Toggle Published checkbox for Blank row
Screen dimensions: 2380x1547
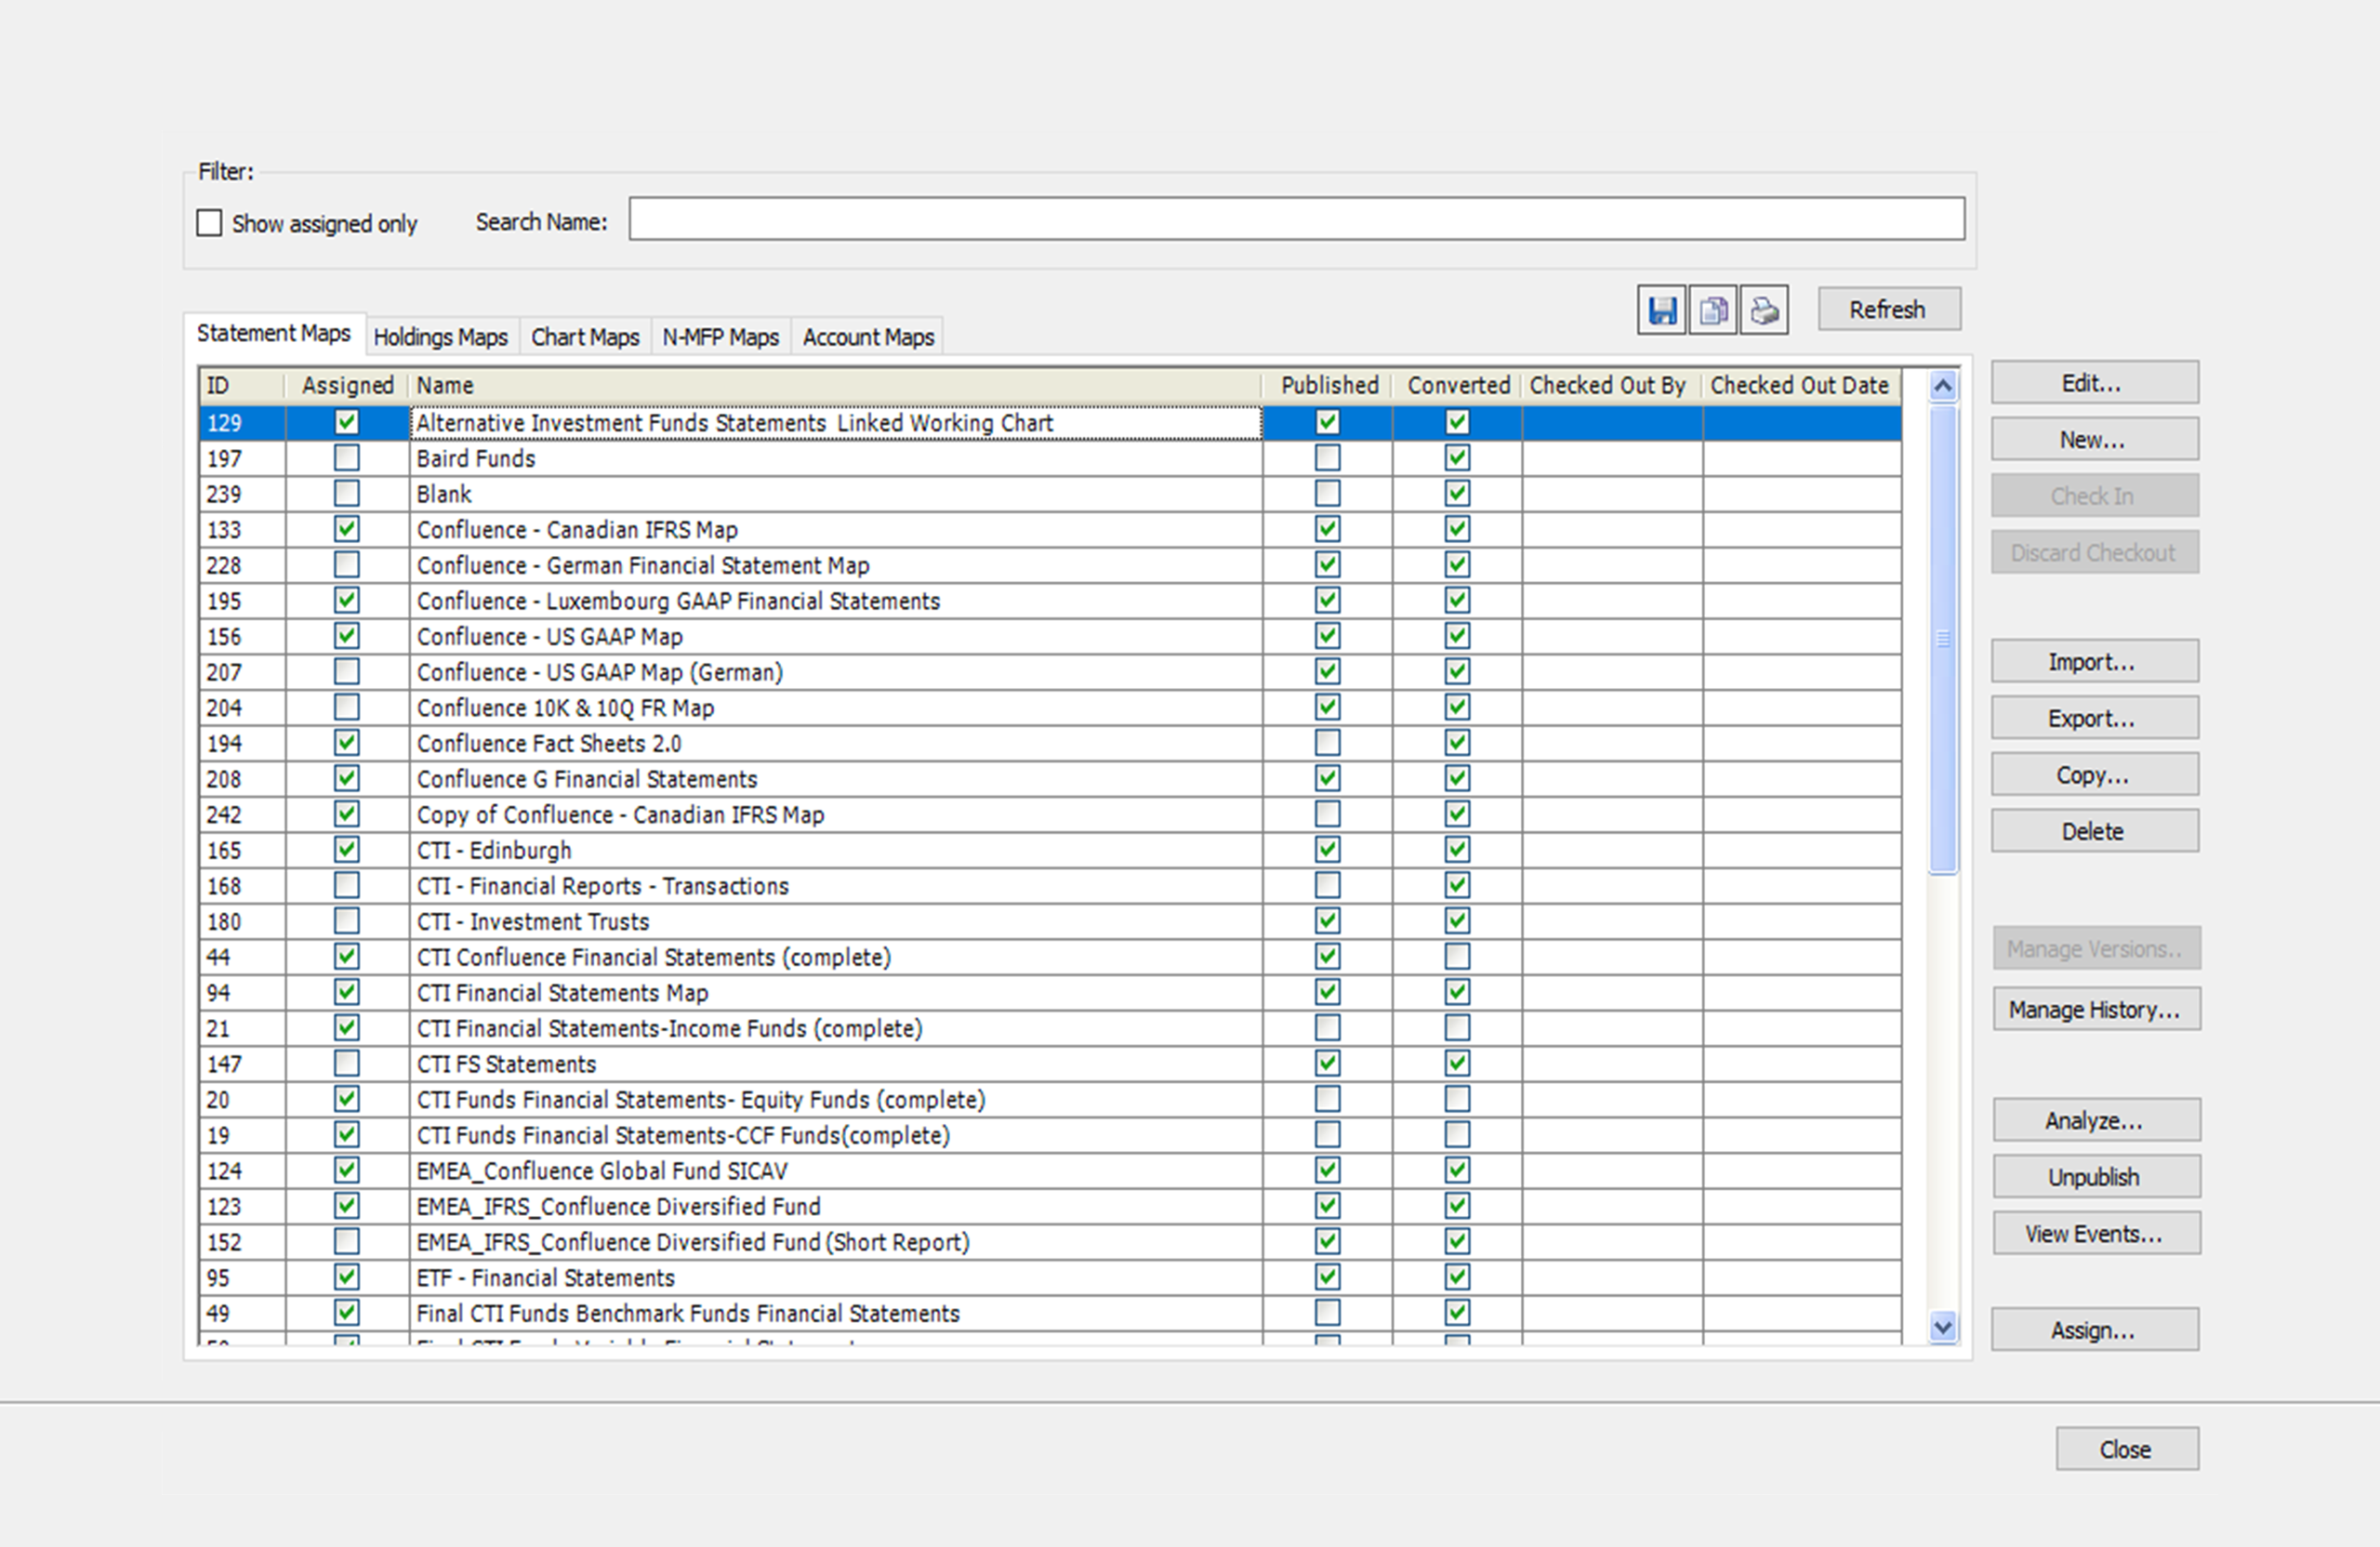click(1326, 494)
